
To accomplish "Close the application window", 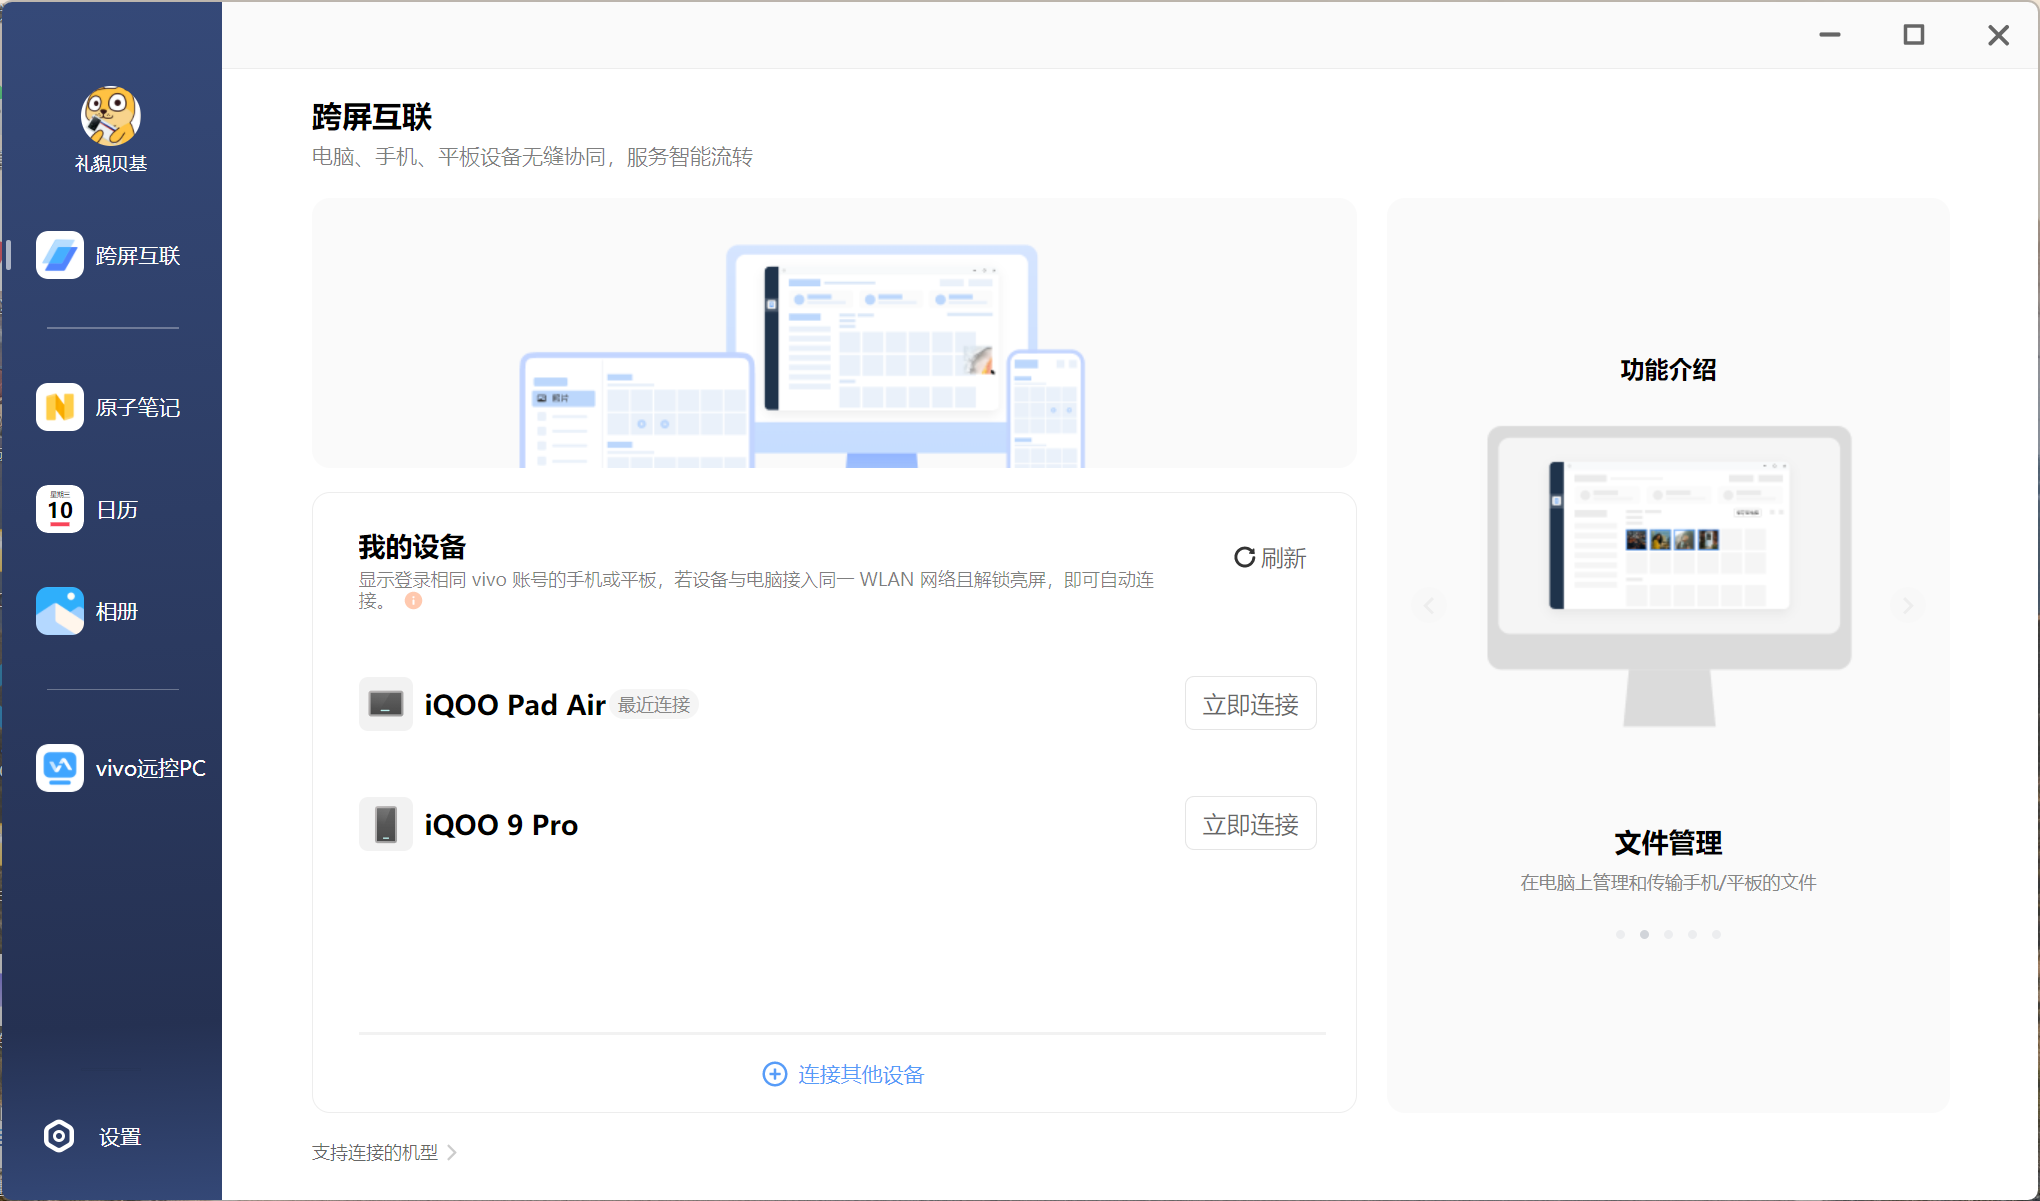I will pyautogui.click(x=1998, y=35).
